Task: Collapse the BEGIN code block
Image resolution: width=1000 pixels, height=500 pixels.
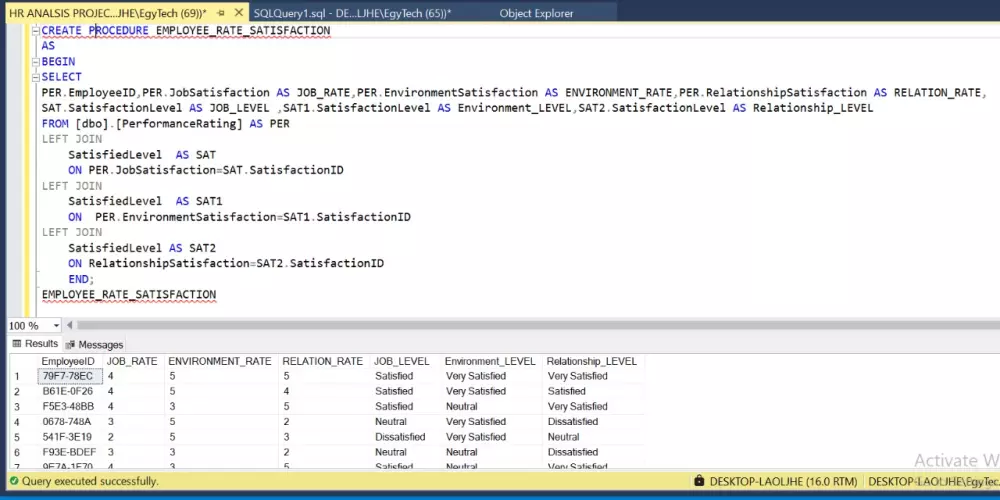Action: tap(36, 62)
